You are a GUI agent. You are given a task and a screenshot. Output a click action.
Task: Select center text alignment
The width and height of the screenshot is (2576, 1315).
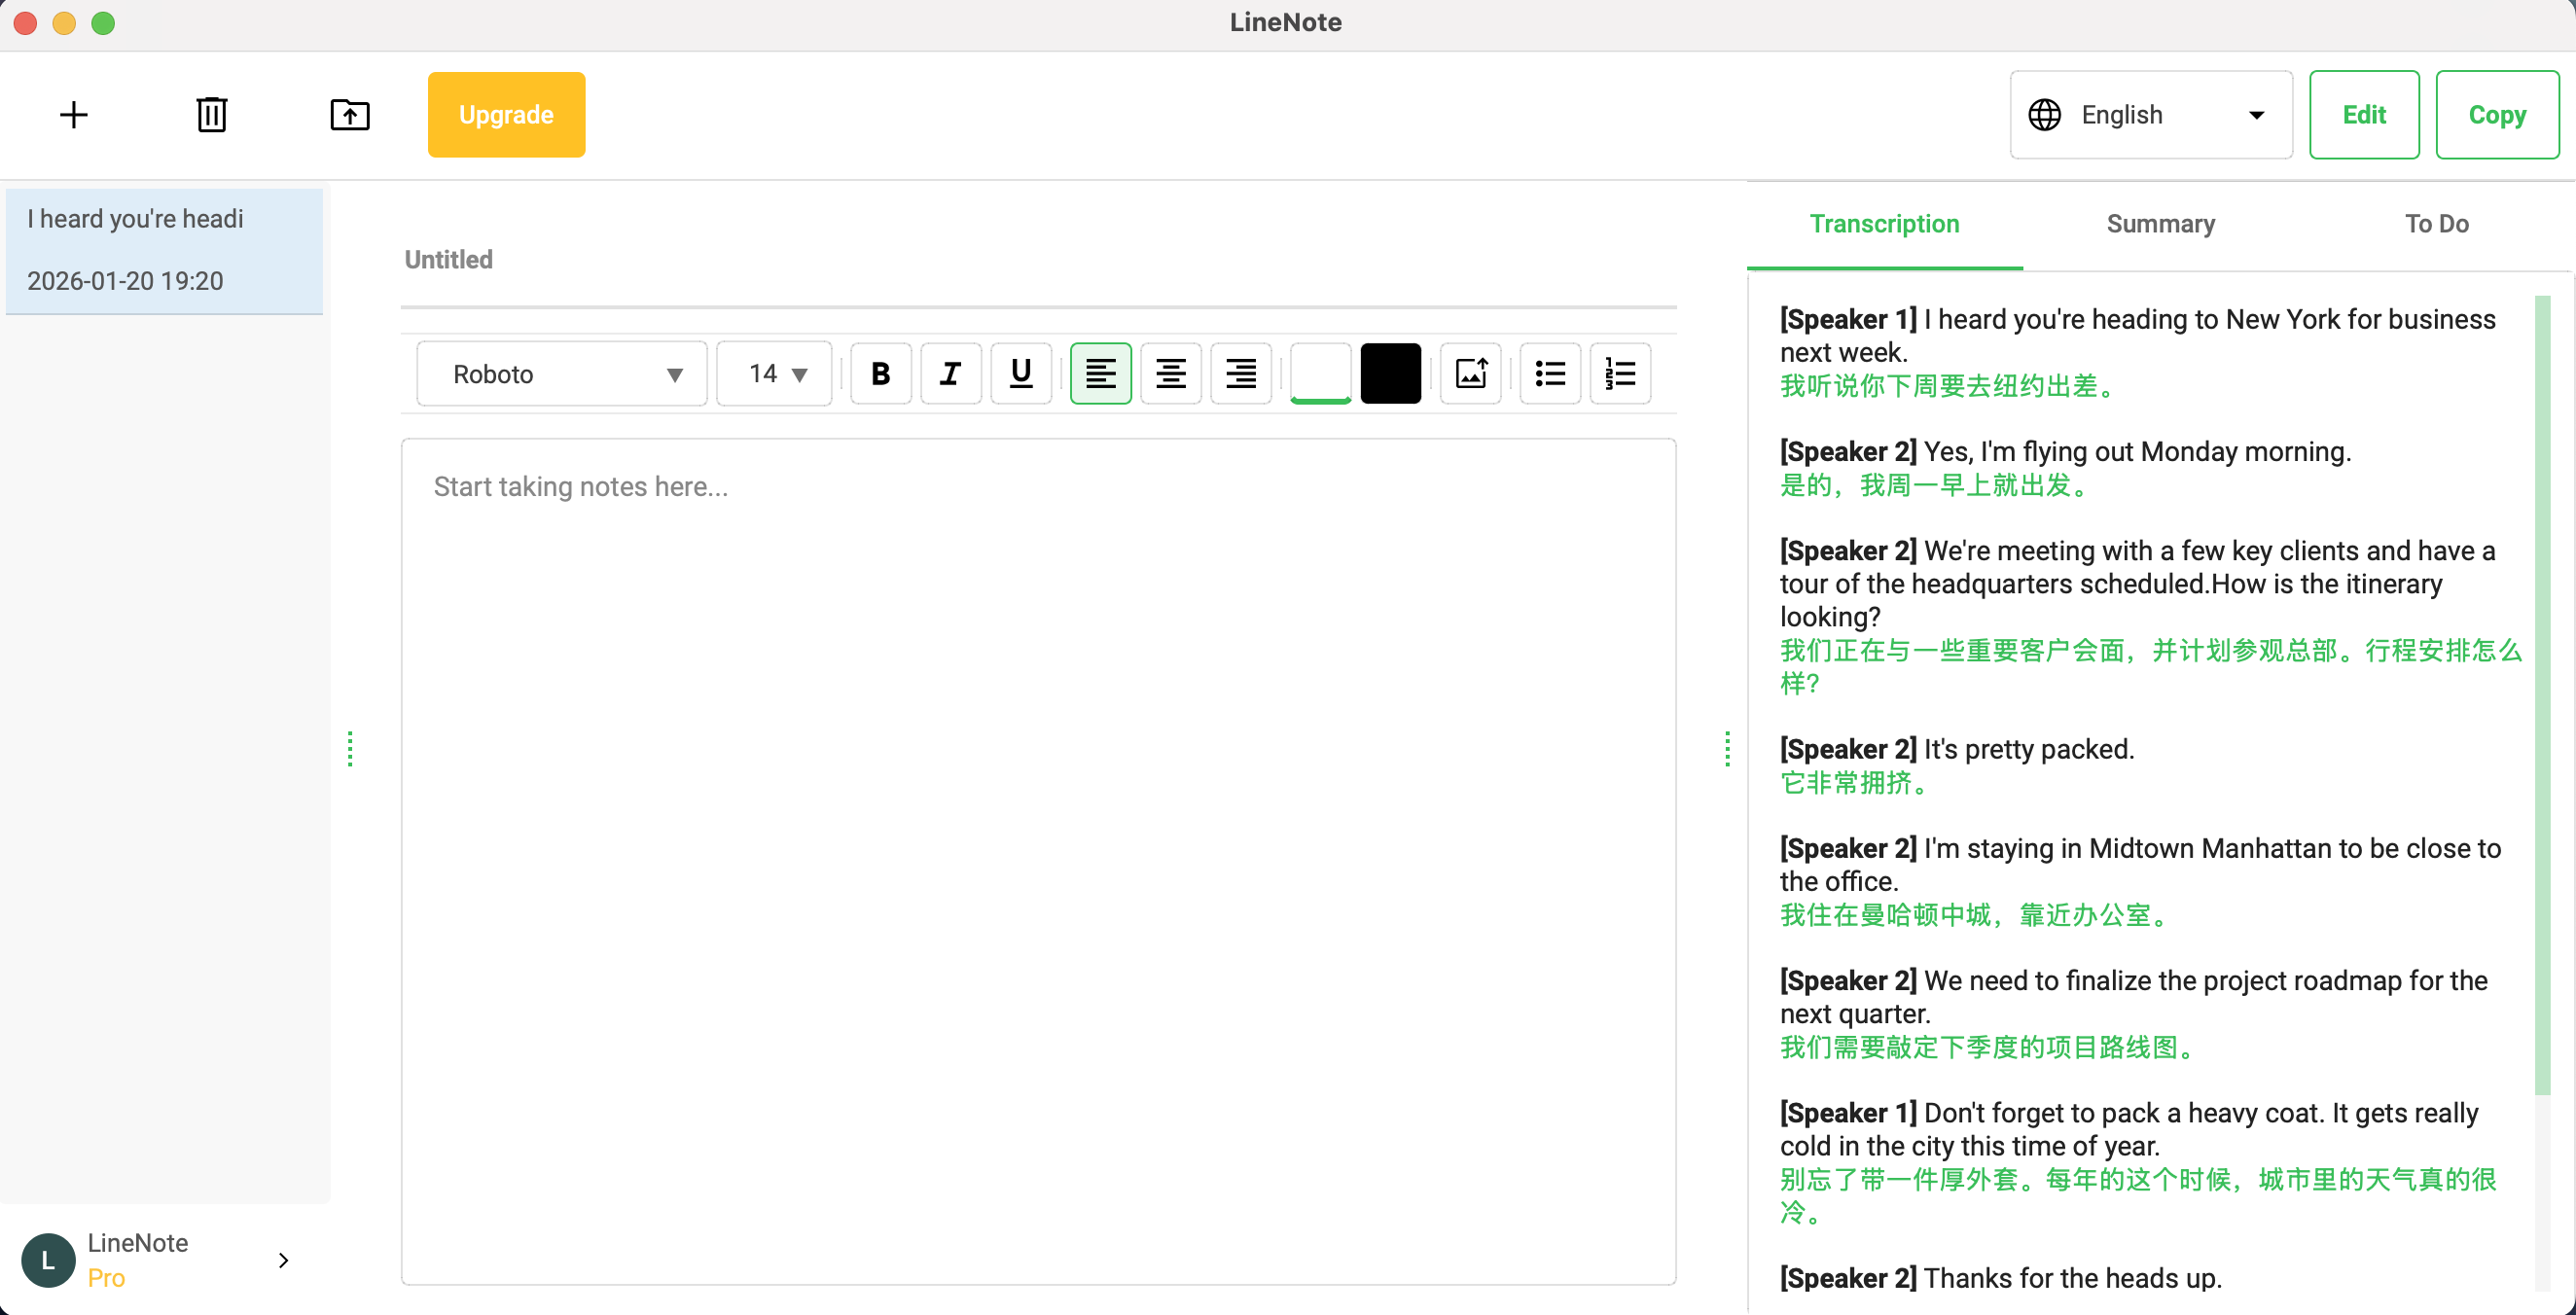pos(1170,373)
